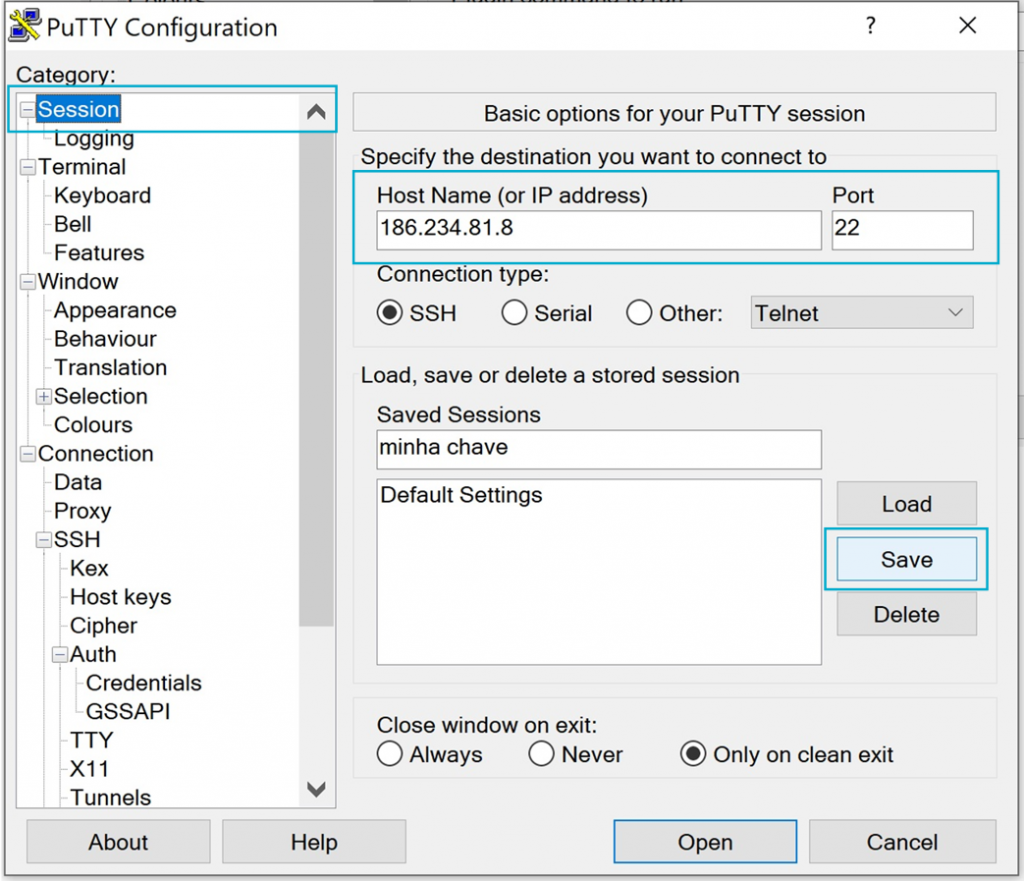
Task: Open the Selection category
Action: pos(101,396)
